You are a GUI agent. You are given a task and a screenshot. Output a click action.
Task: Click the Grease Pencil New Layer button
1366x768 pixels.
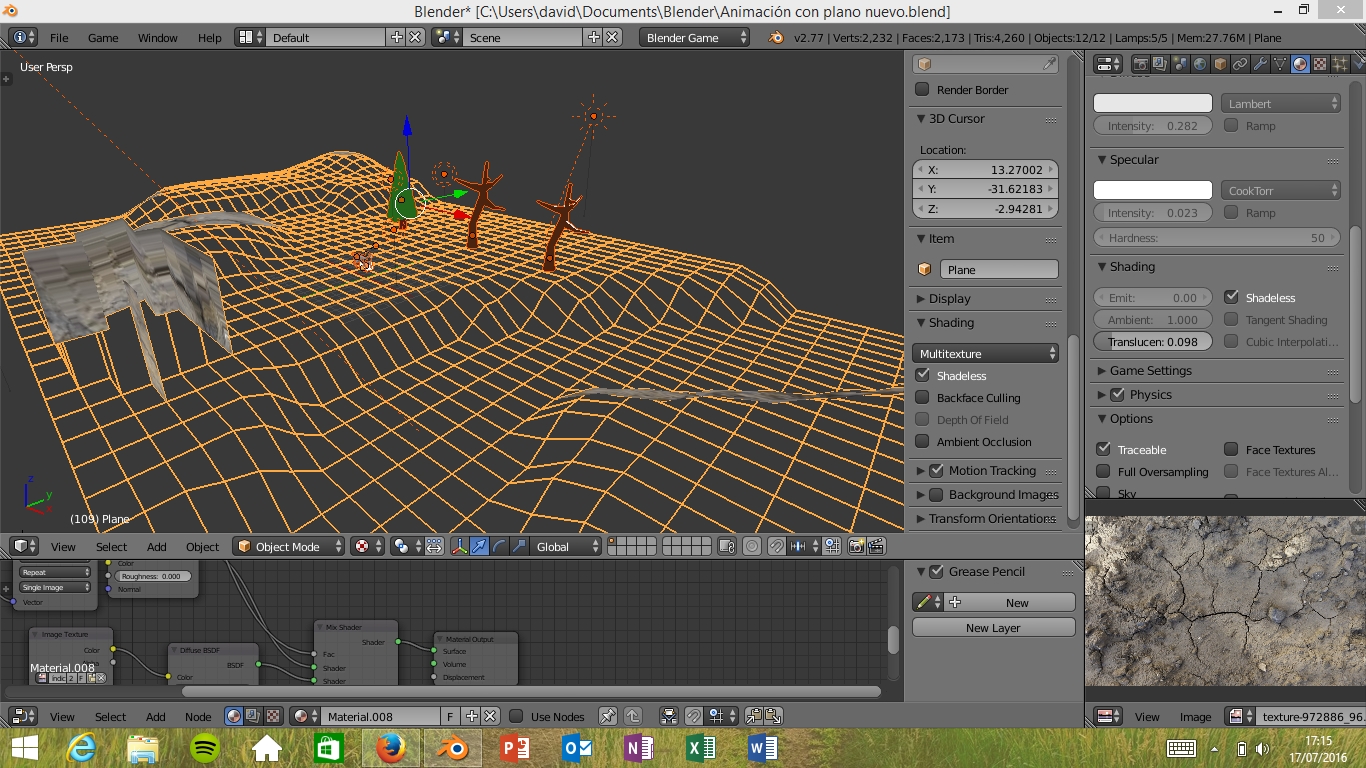point(993,628)
